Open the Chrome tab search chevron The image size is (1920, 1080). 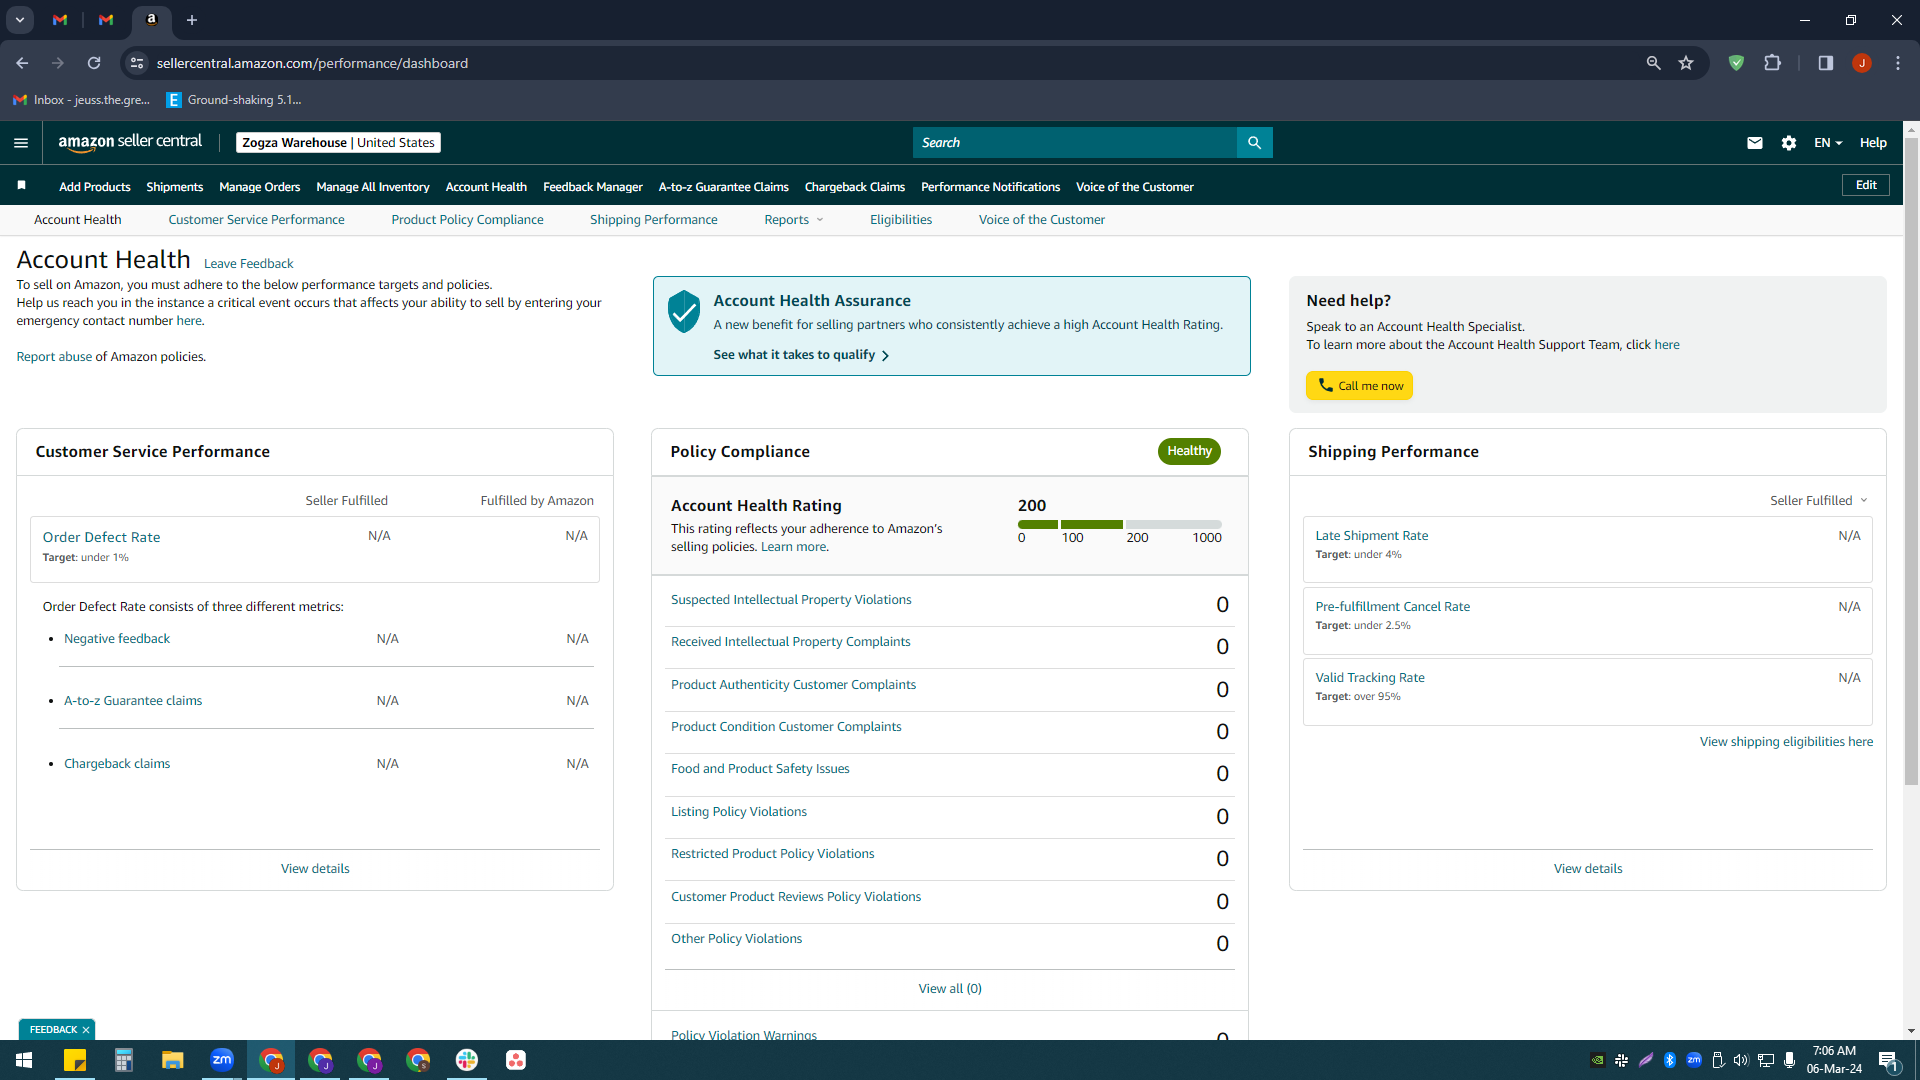(20, 20)
